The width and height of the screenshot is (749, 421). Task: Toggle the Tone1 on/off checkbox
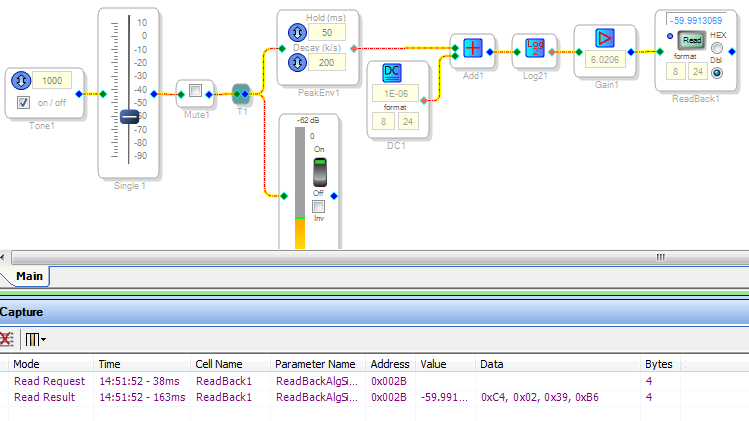coord(23,102)
